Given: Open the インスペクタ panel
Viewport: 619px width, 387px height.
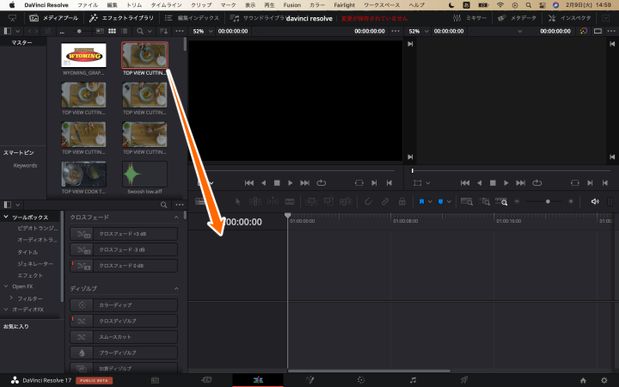Looking at the screenshot, I should pos(569,18).
